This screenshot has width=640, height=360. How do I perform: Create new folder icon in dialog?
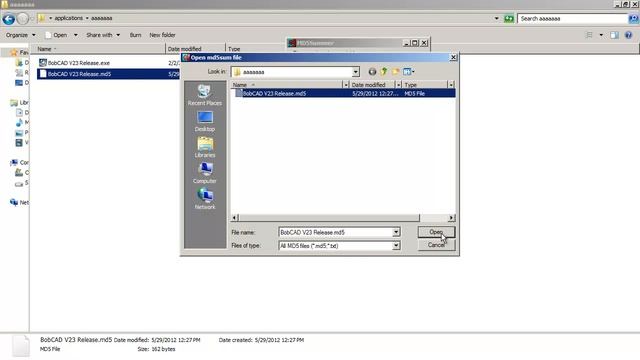(395, 72)
